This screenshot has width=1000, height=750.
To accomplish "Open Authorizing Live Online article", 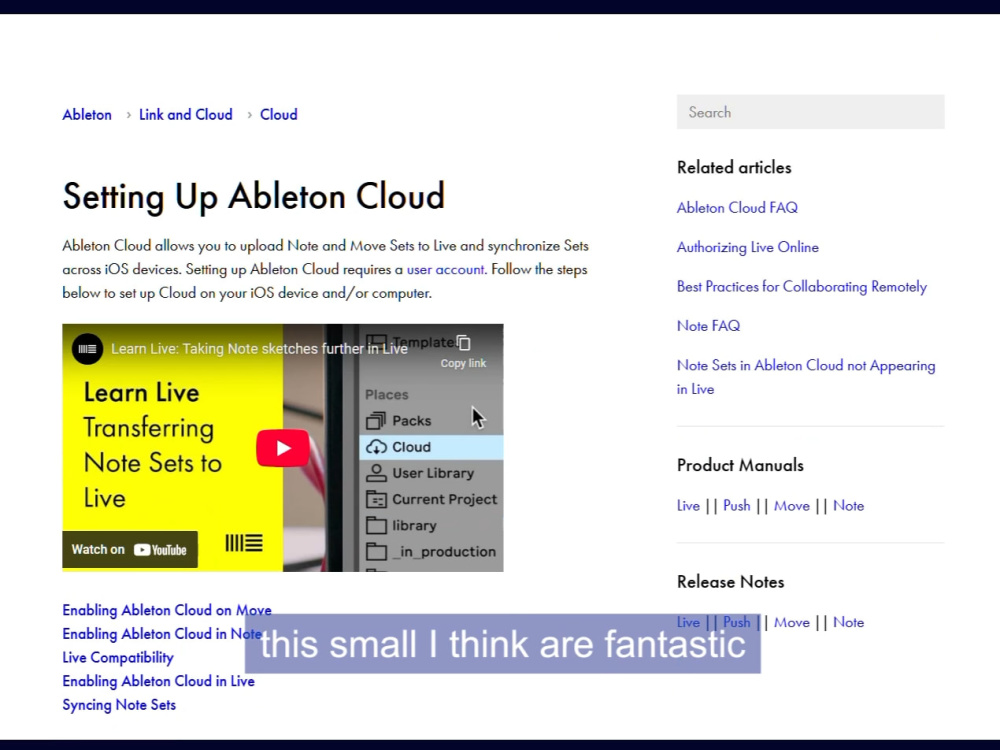I will (x=747, y=247).
